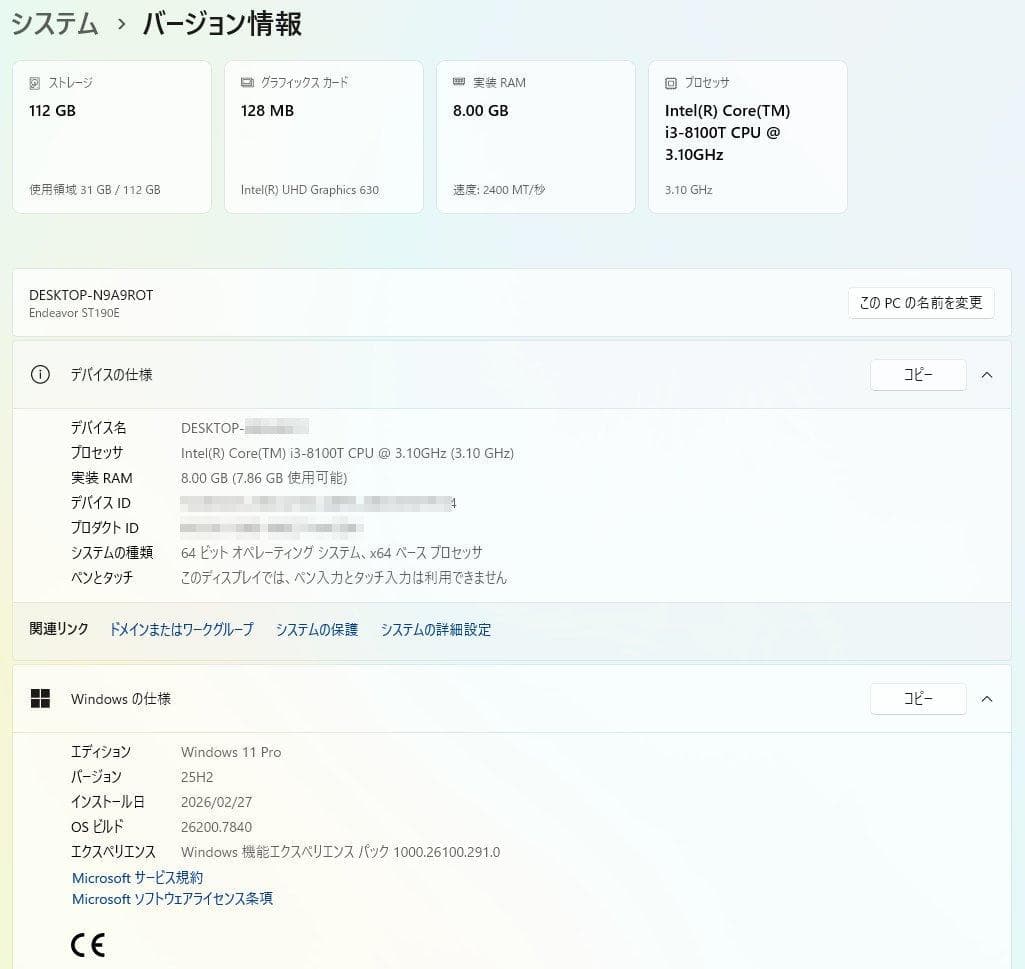
Task: Open システムの詳細設定 link
Action: (x=436, y=629)
